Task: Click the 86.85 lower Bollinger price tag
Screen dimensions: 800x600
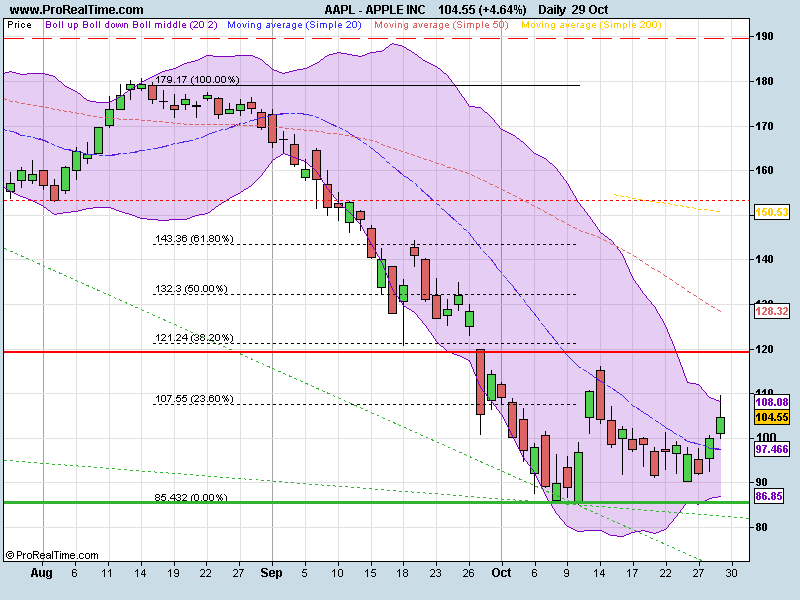Action: point(769,496)
